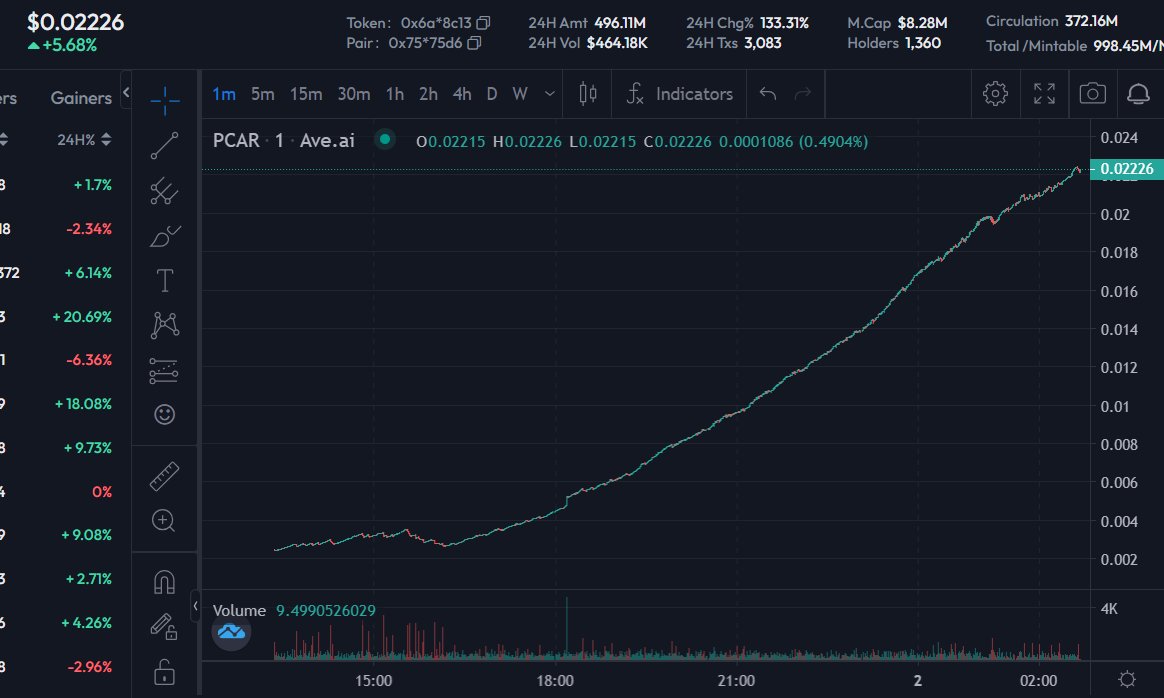
Task: Switch to 30m timeframe
Action: [x=354, y=94]
